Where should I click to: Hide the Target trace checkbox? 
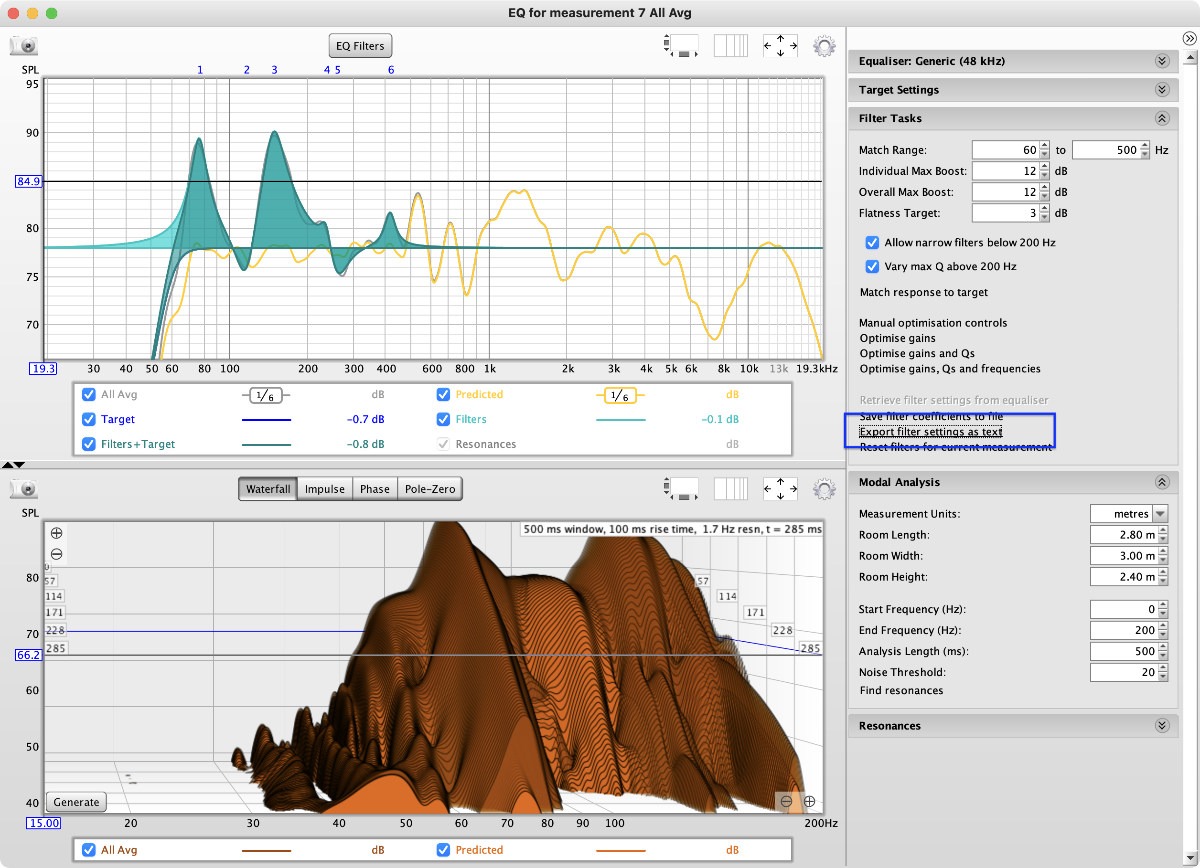[x=89, y=420]
